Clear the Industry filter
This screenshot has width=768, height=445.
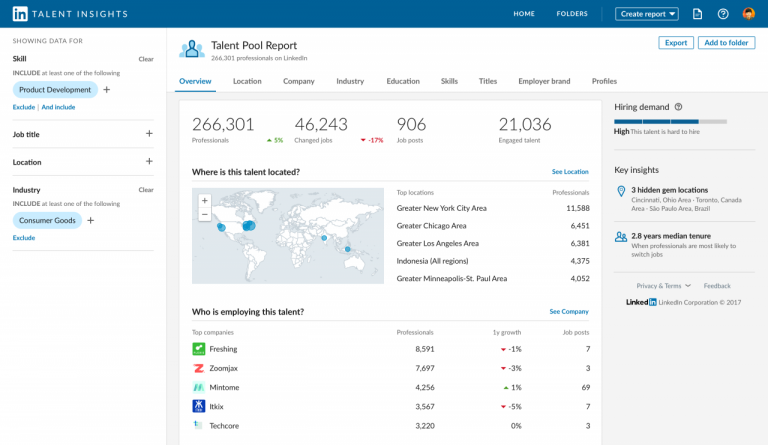coord(146,190)
